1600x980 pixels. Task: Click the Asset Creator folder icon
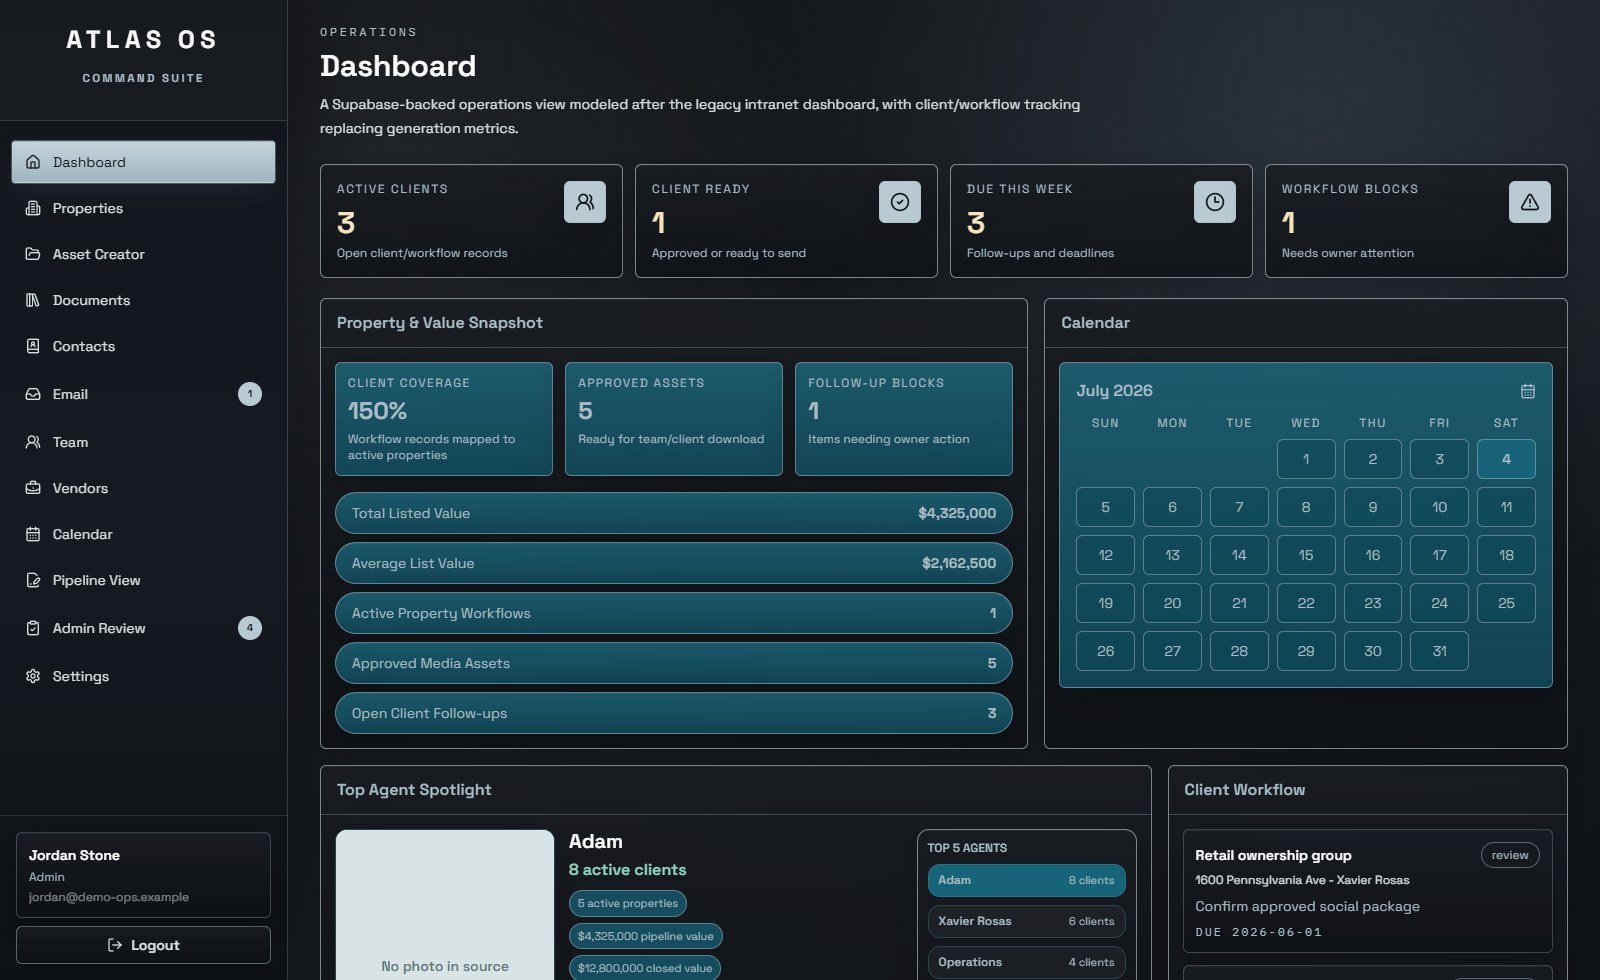point(33,254)
